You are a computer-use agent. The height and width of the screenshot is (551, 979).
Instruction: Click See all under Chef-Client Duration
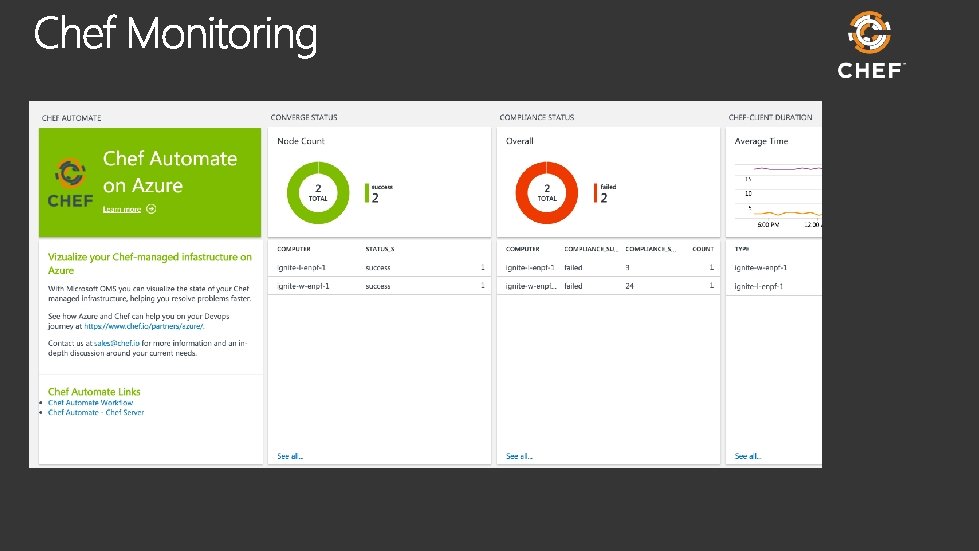[747, 456]
